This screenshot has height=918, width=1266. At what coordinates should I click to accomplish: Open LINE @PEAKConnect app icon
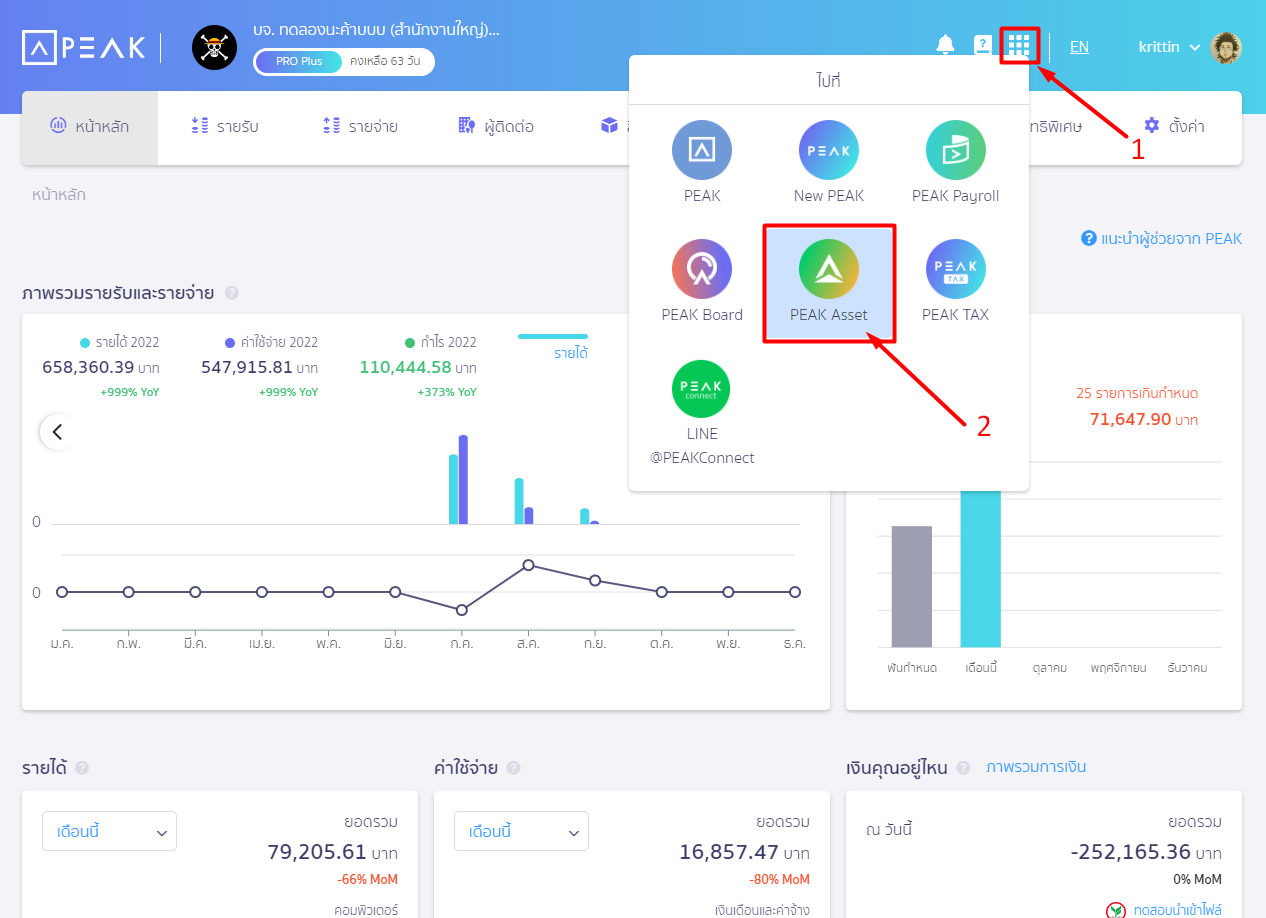coord(702,389)
